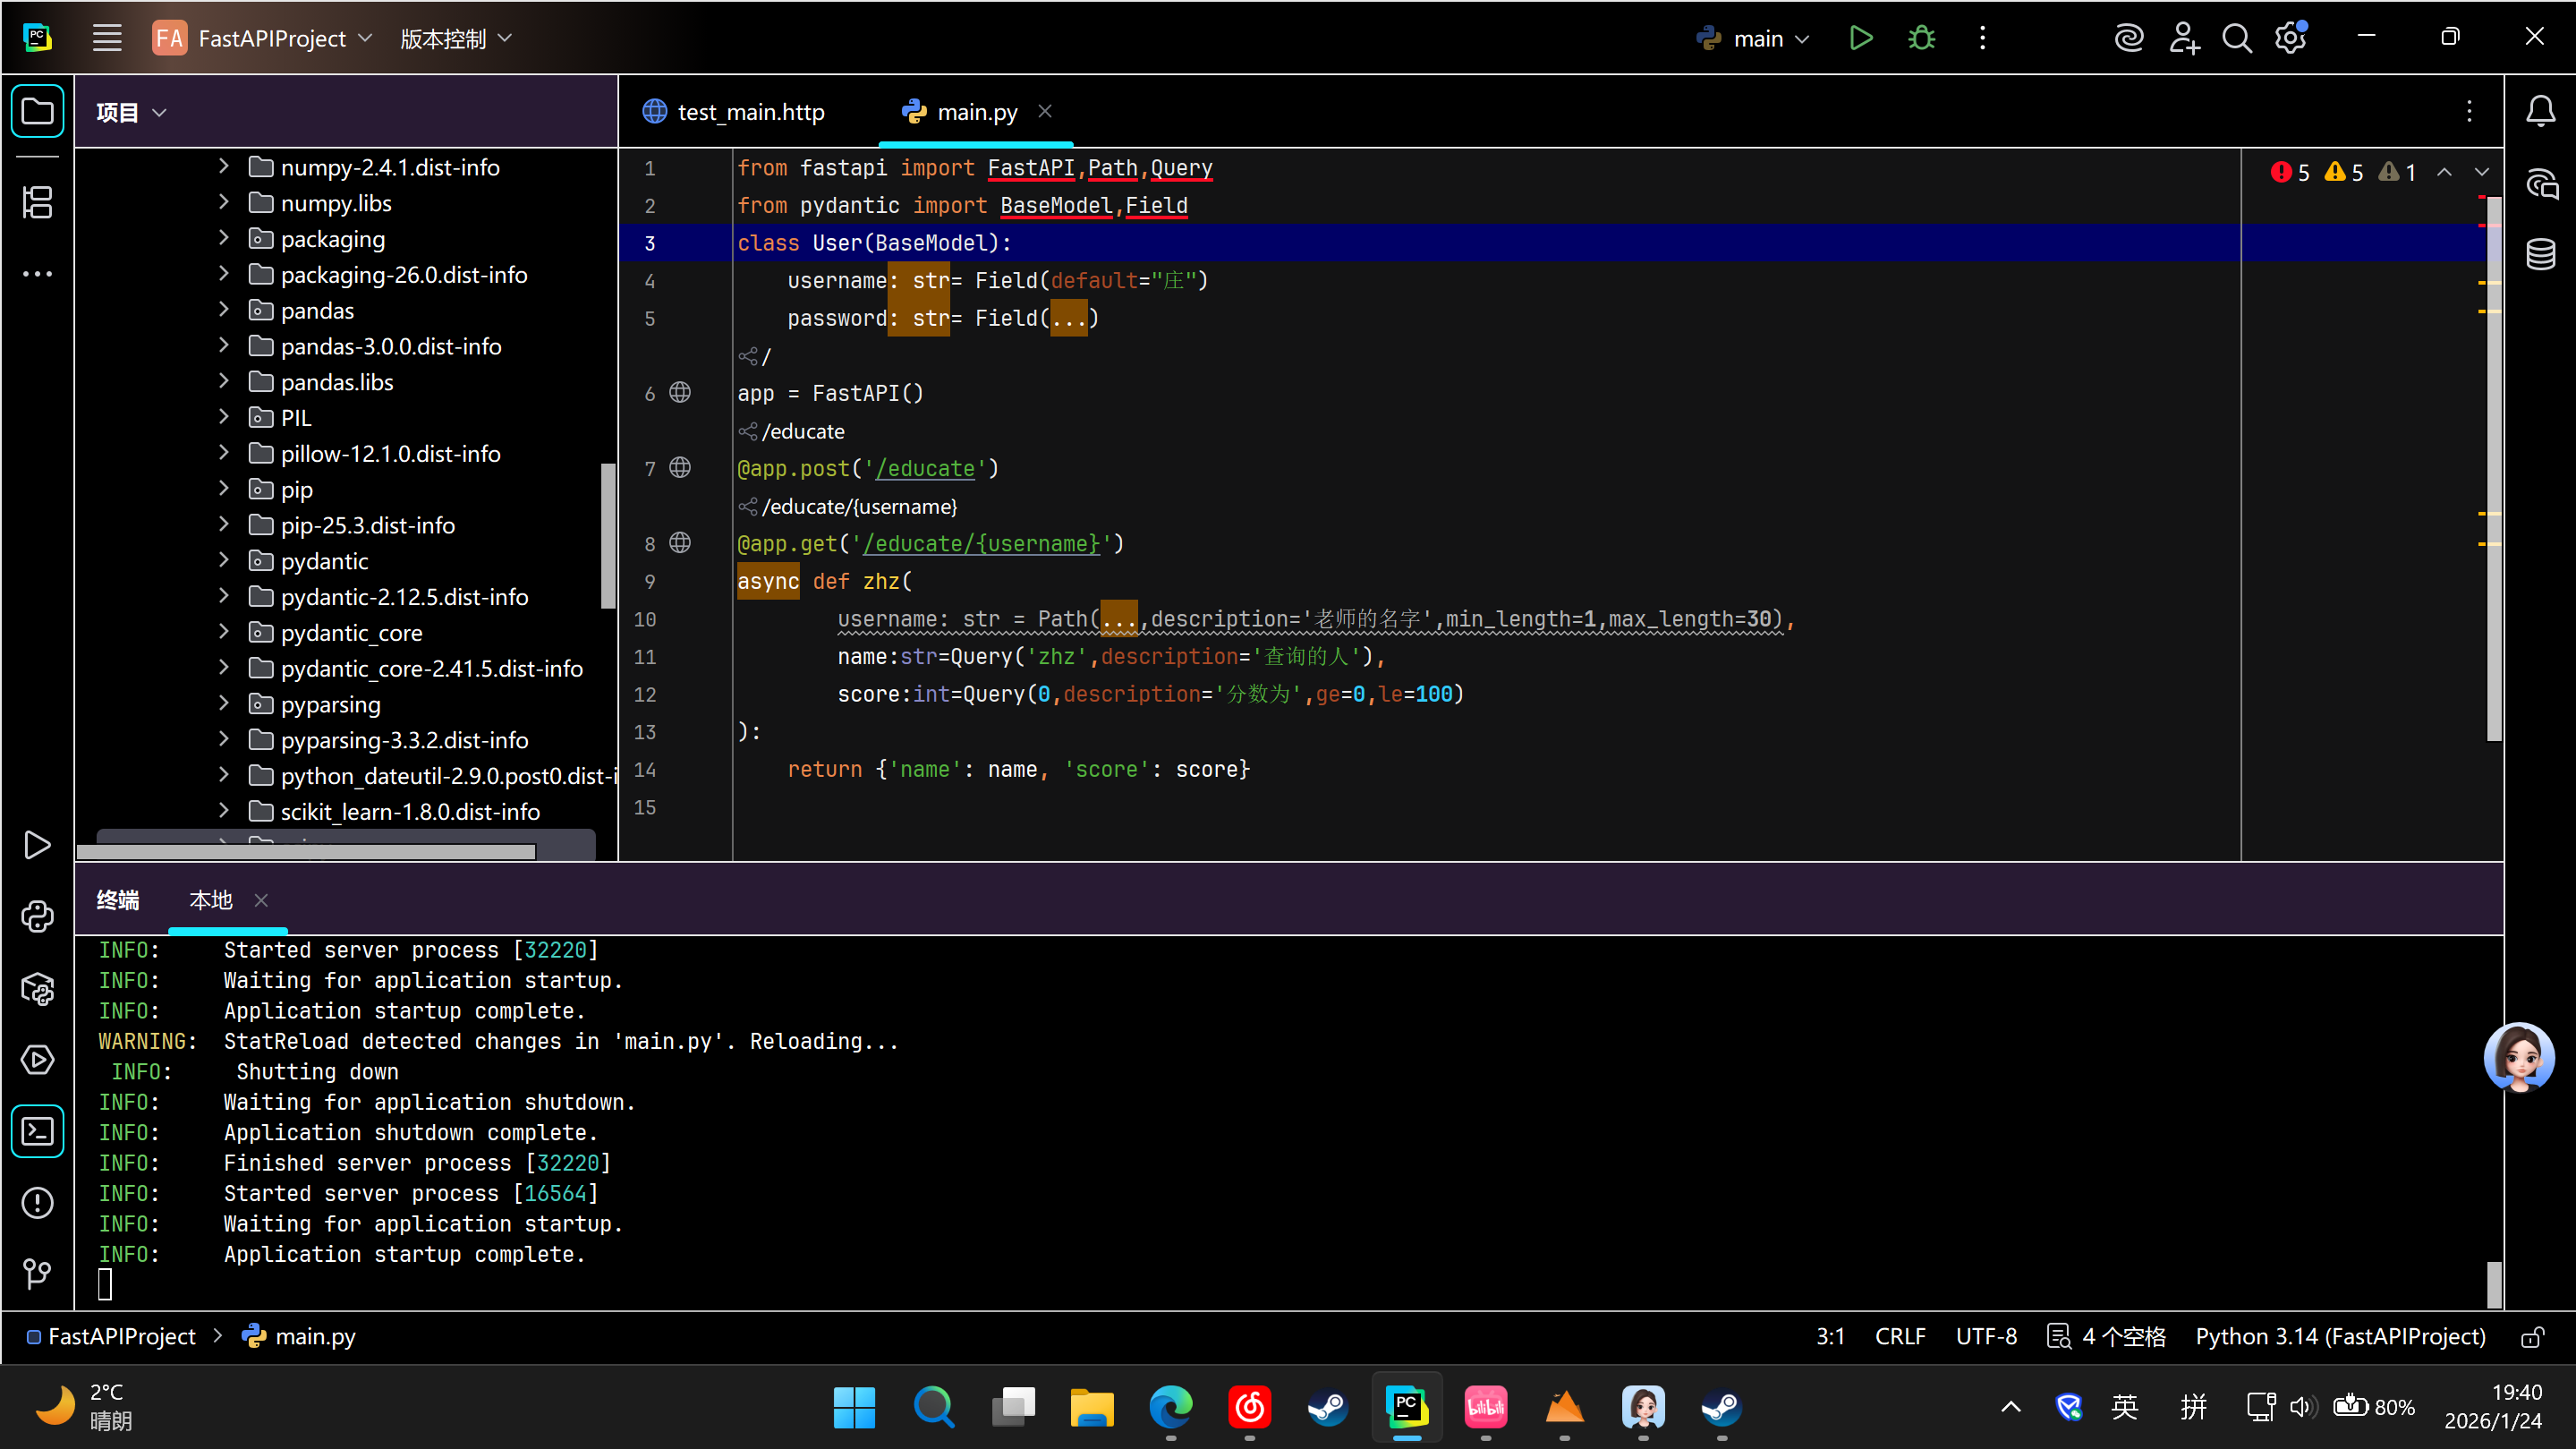The height and width of the screenshot is (1449, 2576).
Task: Open the Database tool window
Action: click(2540, 254)
